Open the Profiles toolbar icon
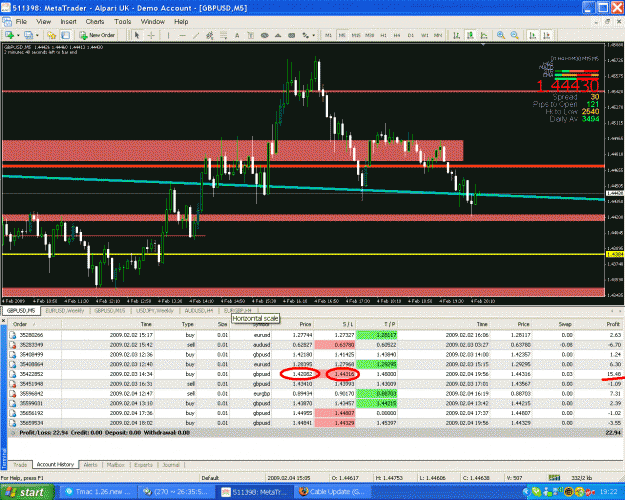This screenshot has height=500, width=625. click(x=28, y=35)
